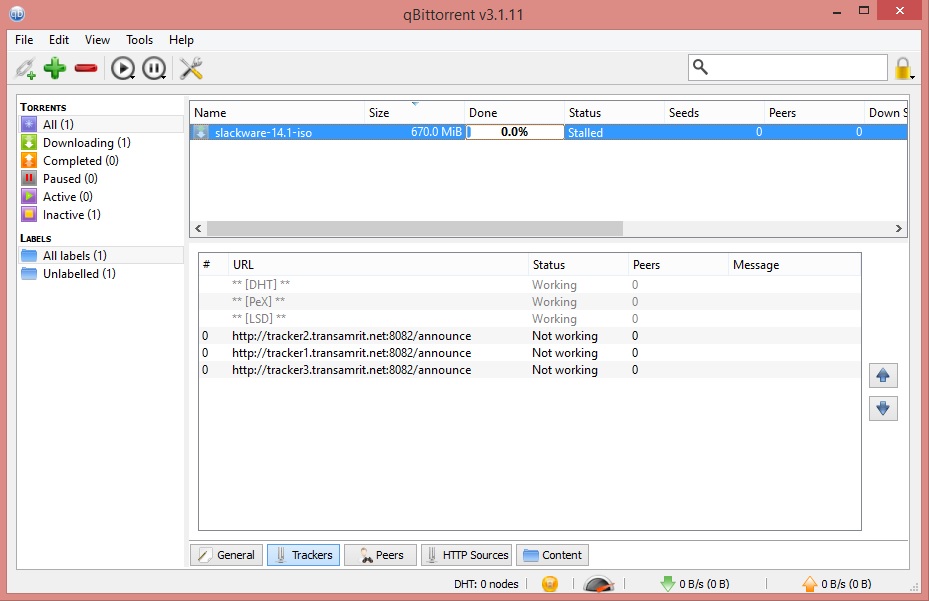Select tracker2.transamrit.net announce URL row
The width and height of the screenshot is (929, 601).
tap(530, 336)
